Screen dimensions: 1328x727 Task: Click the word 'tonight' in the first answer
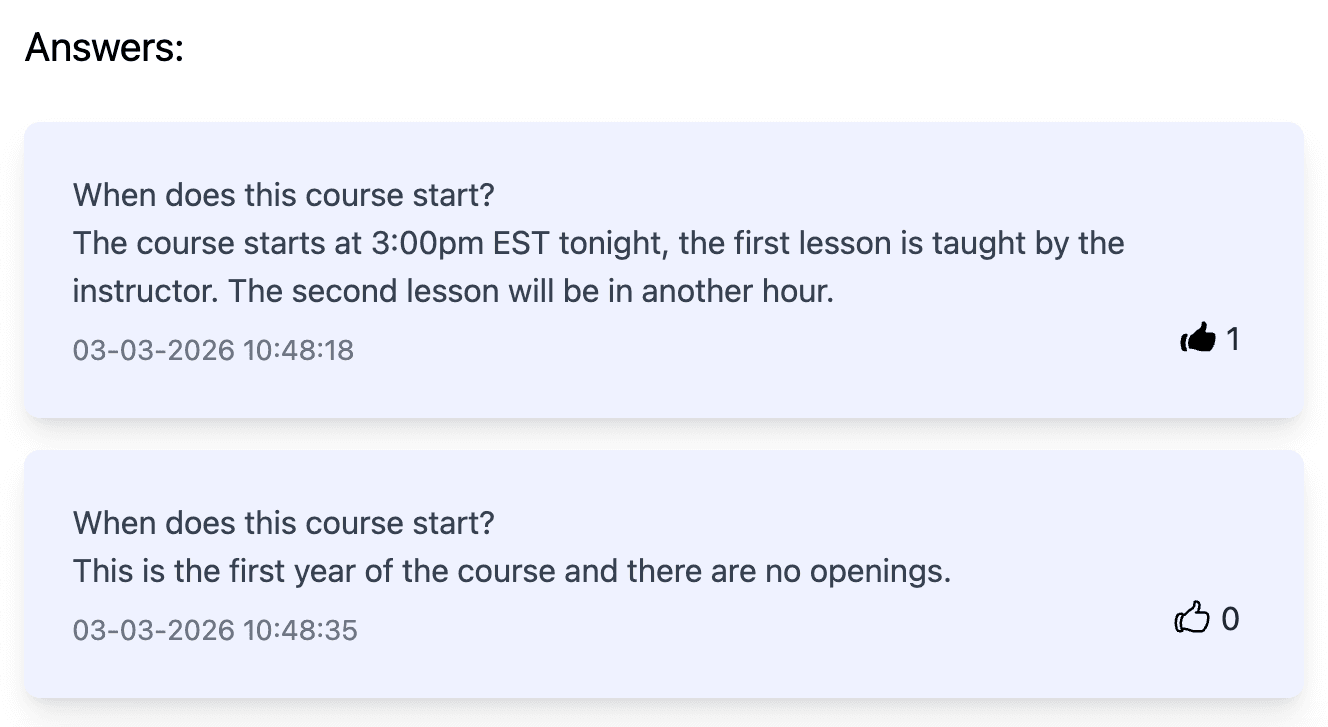[x=611, y=243]
